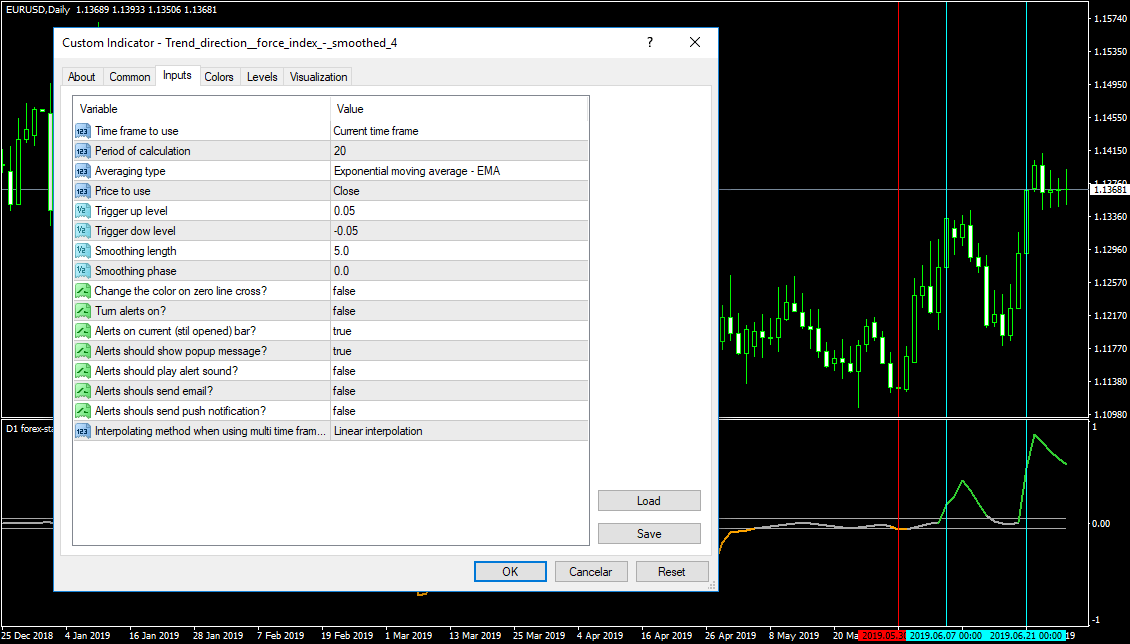Click the 'Price to use' variable name

point(123,191)
